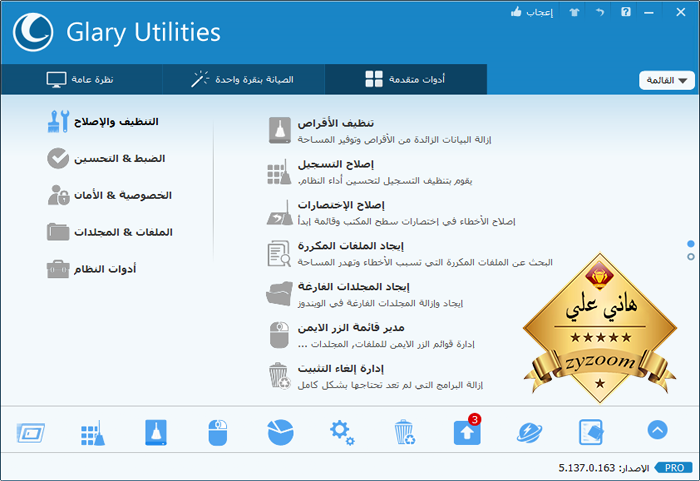Click the checkmark icon for الضبط & التحسين
Image resolution: width=700 pixels, height=481 pixels.
(58, 159)
